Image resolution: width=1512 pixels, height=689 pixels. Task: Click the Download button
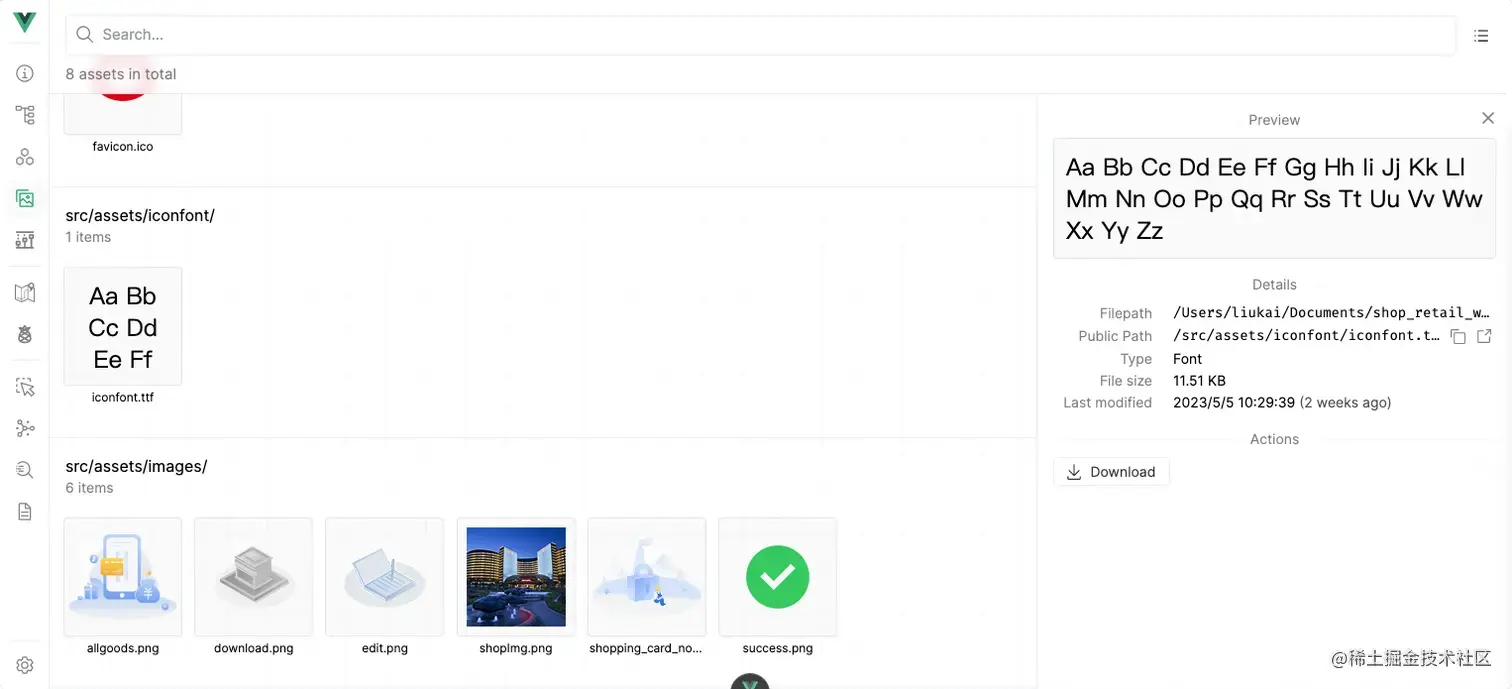[x=1111, y=472]
